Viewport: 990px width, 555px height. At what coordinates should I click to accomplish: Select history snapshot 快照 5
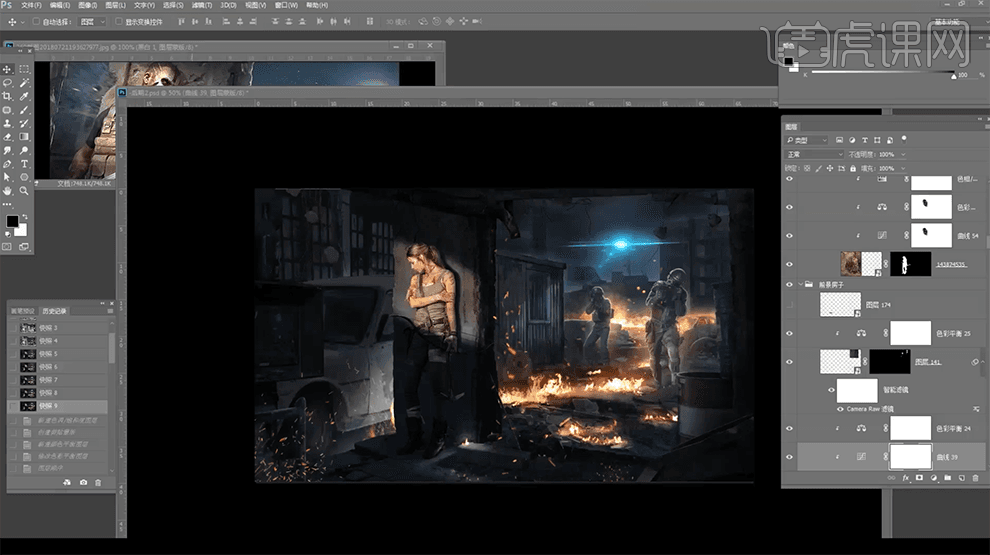point(57,354)
